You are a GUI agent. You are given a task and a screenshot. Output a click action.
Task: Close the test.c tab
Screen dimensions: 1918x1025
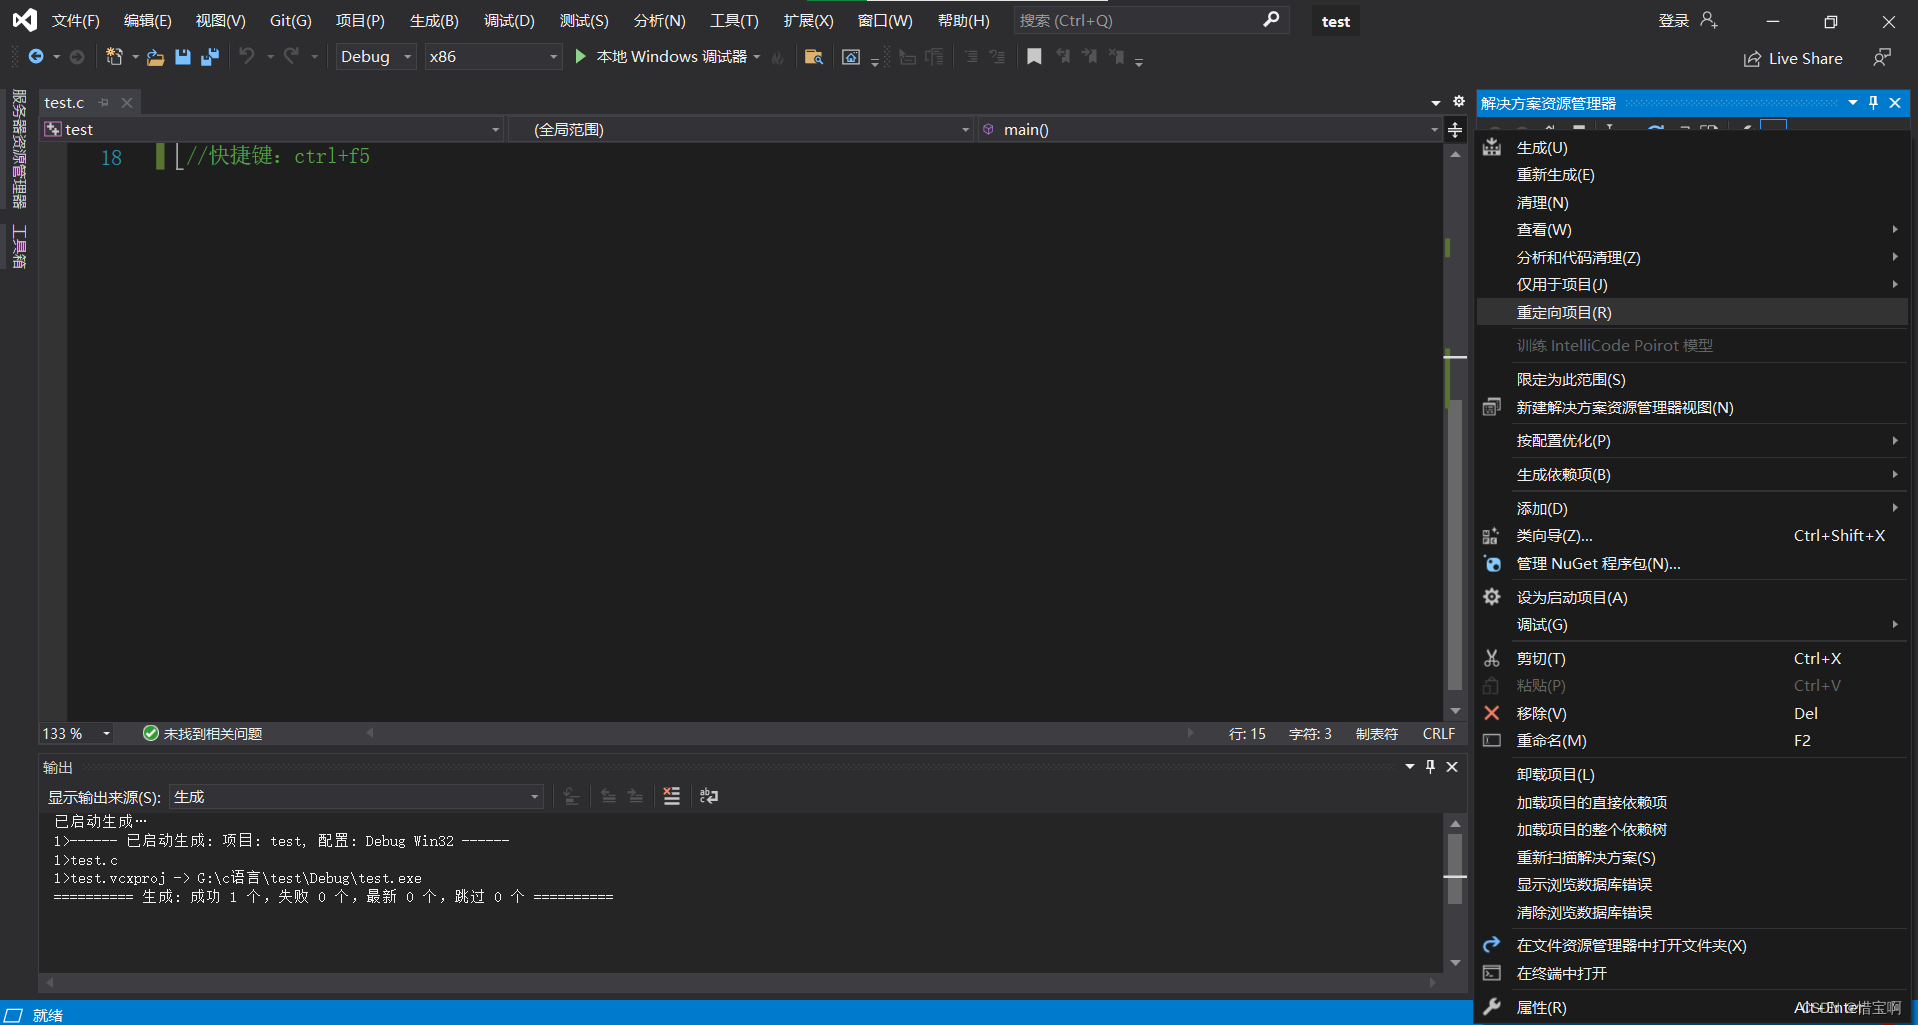point(127,102)
